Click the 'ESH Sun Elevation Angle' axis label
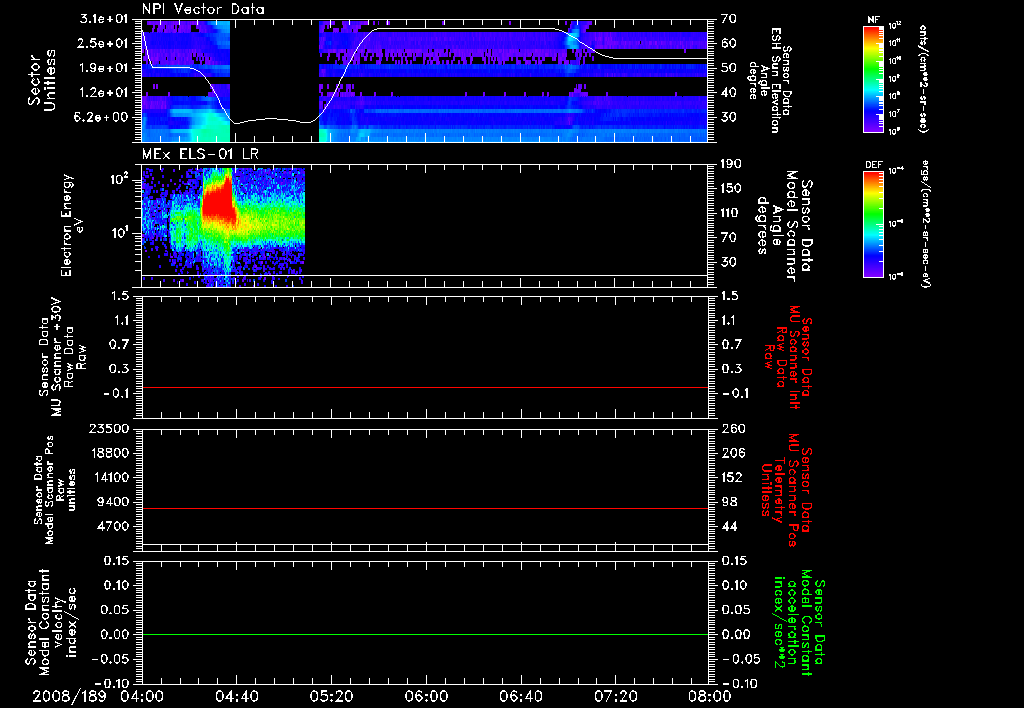 click(769, 80)
